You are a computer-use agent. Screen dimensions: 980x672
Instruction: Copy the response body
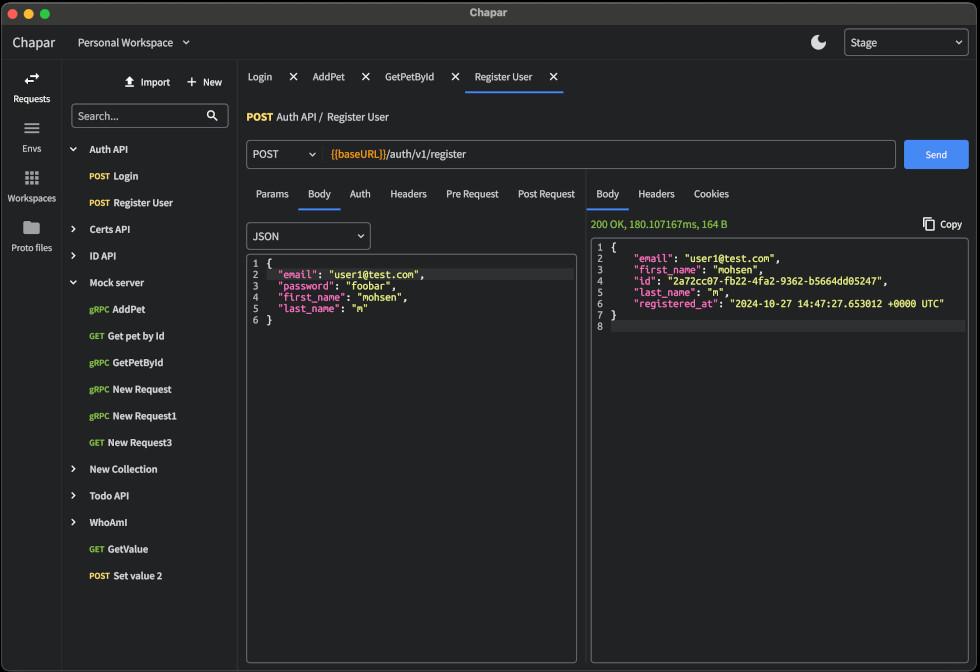[x=941, y=224]
